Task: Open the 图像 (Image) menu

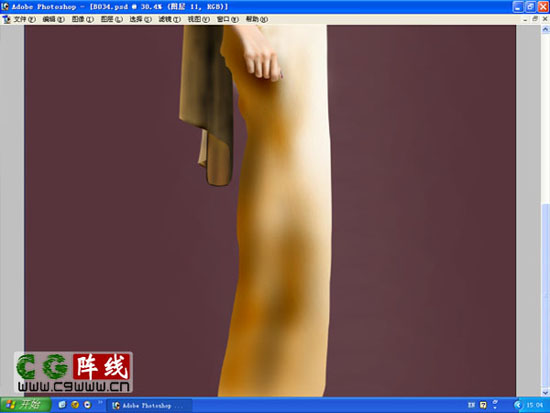Action: (83, 19)
